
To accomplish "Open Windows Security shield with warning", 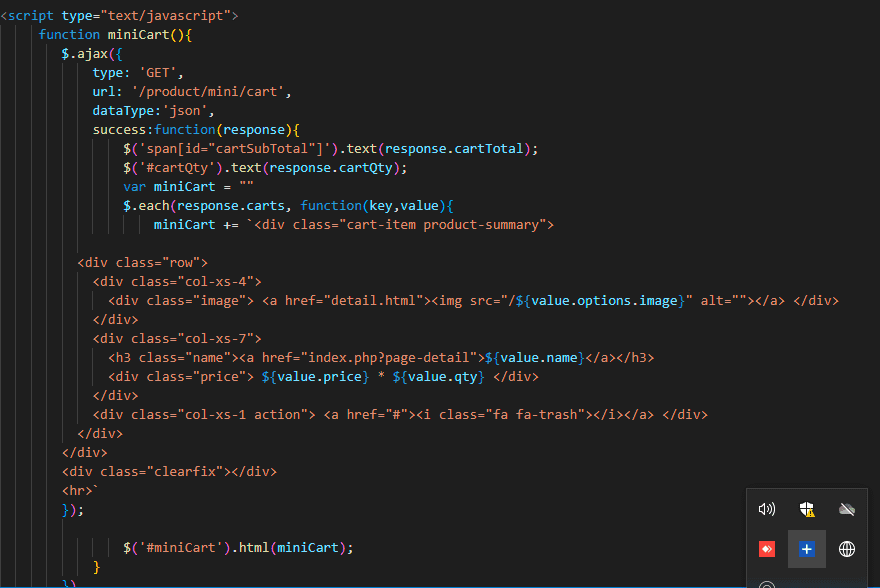I will point(807,509).
